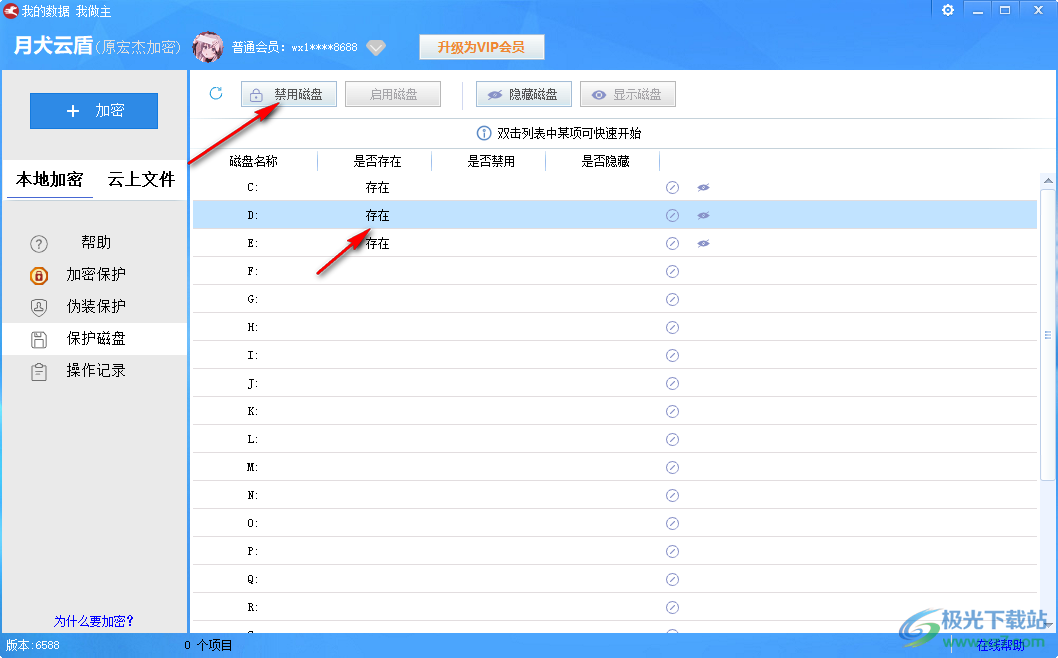The image size is (1058, 658).
Task: Click disable icon for drive O:
Action: [672, 524]
